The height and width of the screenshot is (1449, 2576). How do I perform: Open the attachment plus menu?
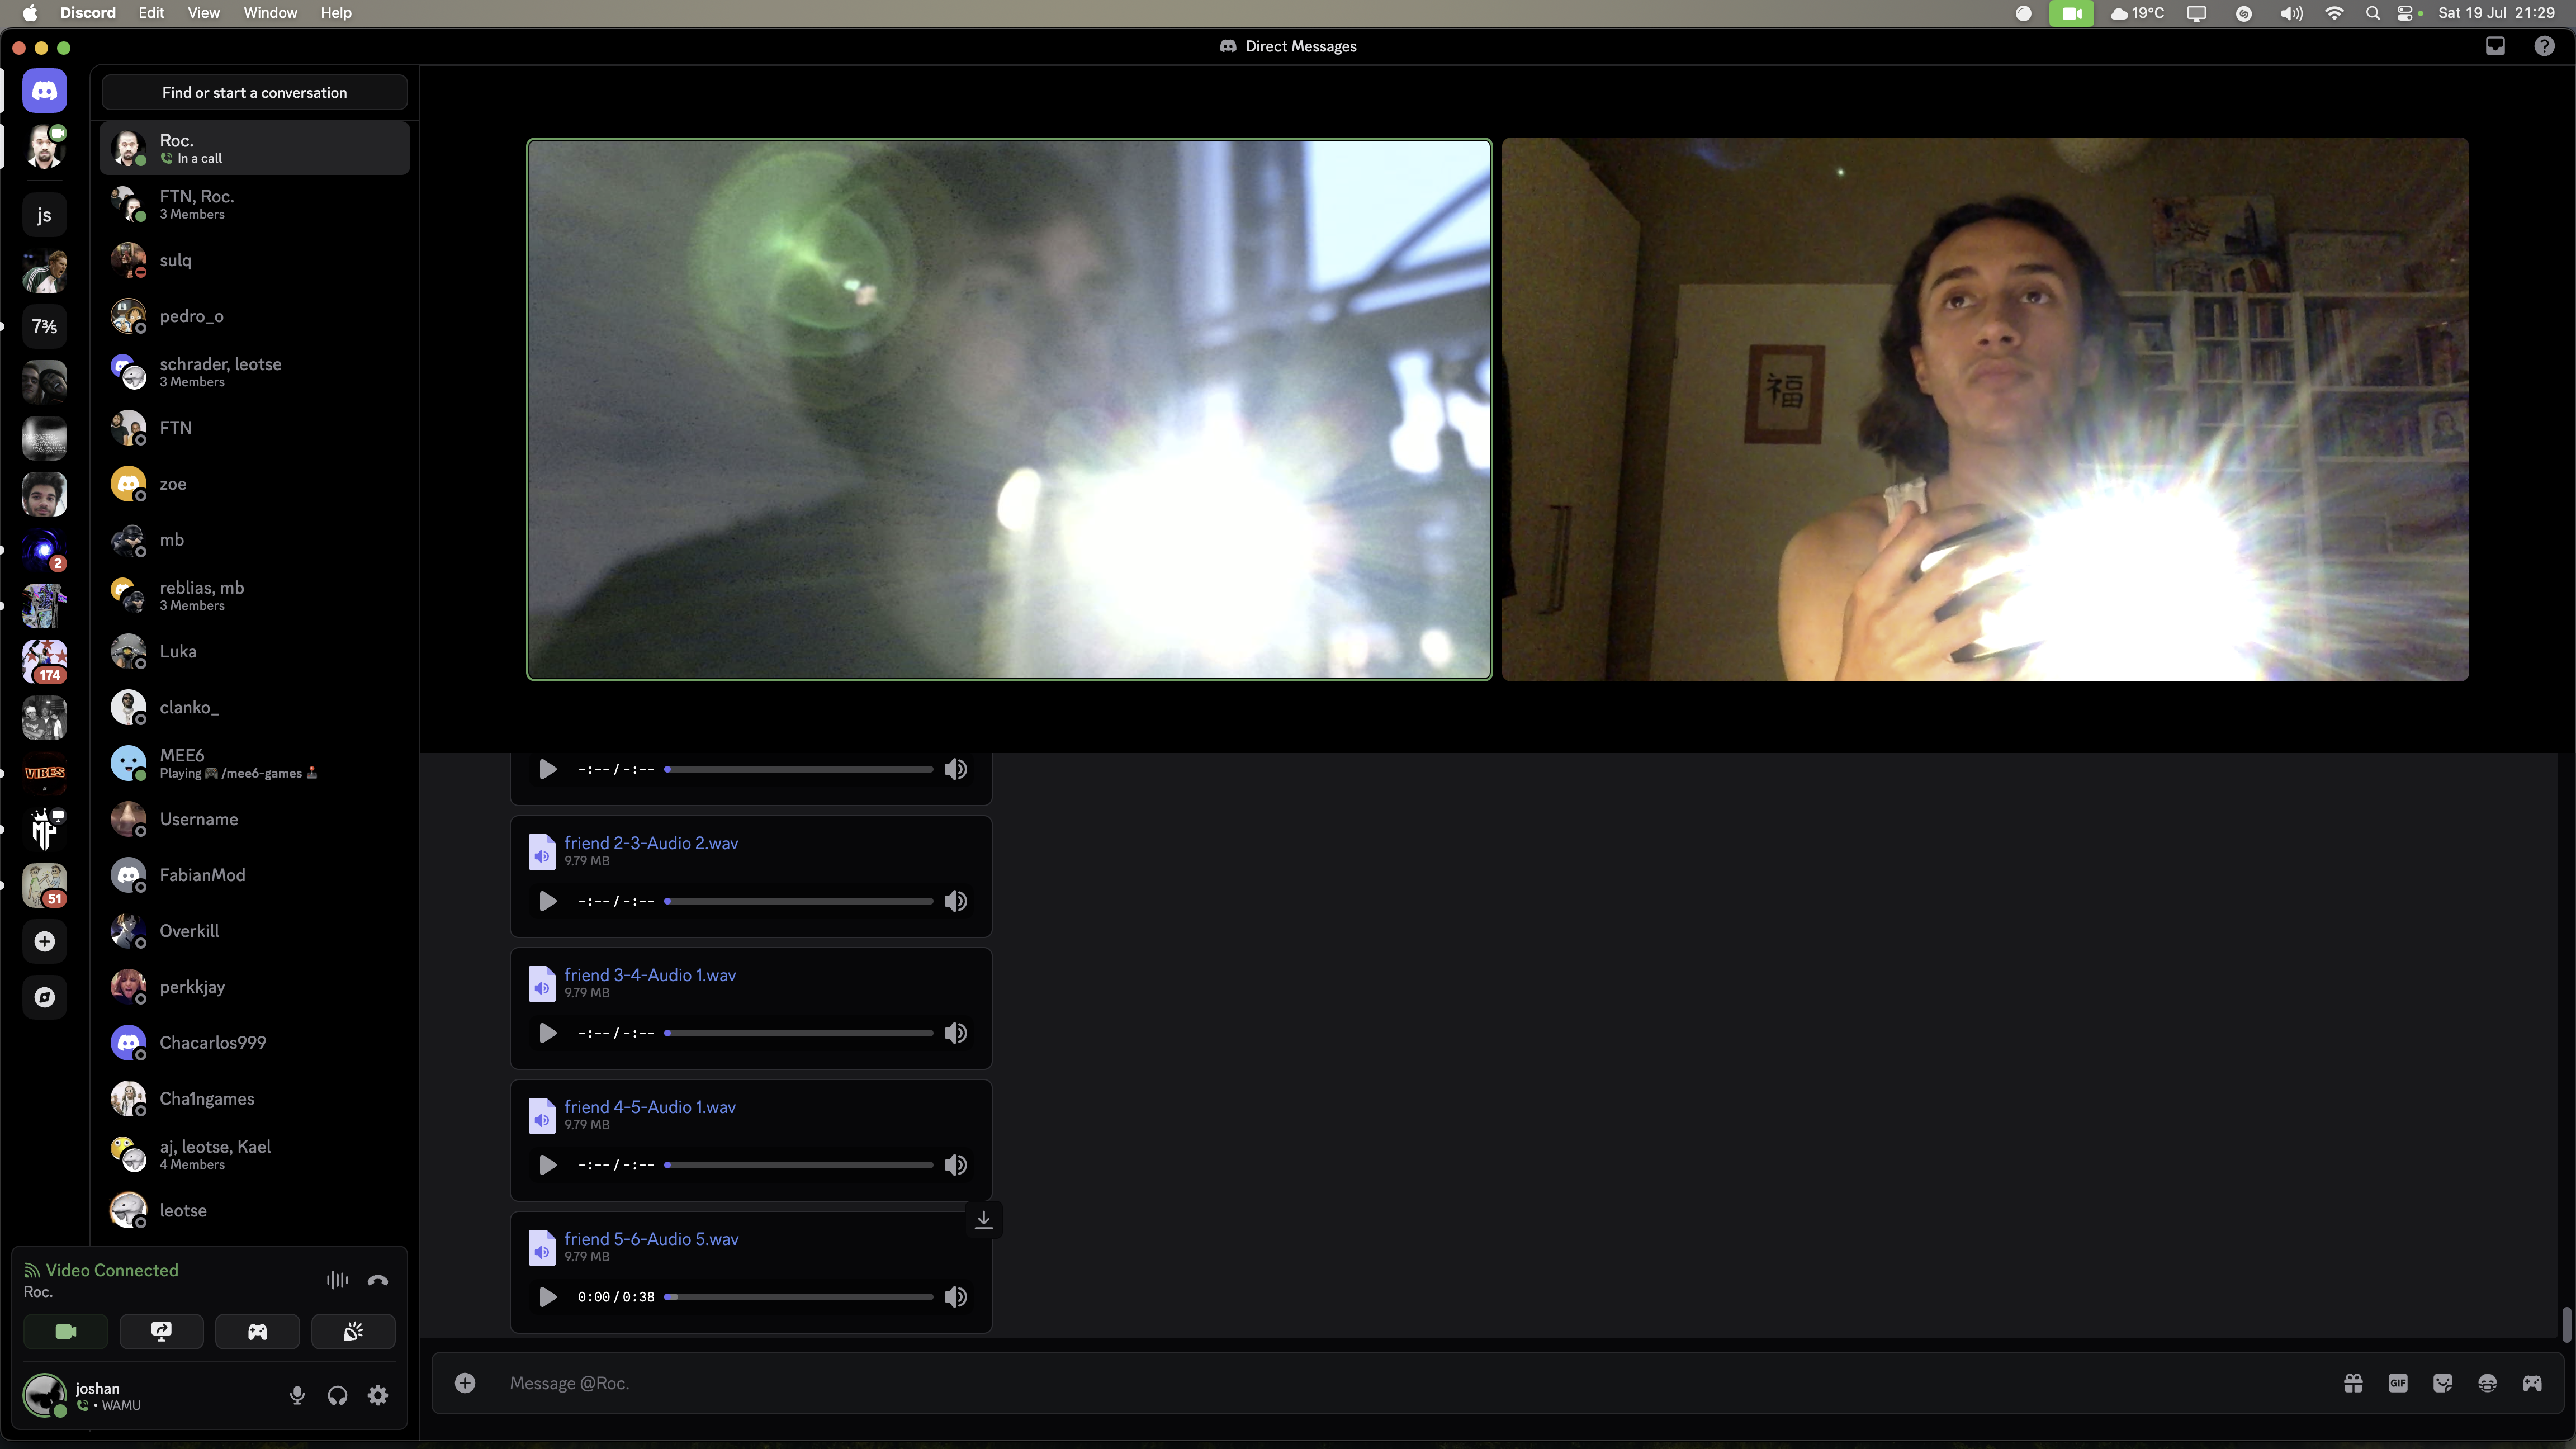point(465,1383)
